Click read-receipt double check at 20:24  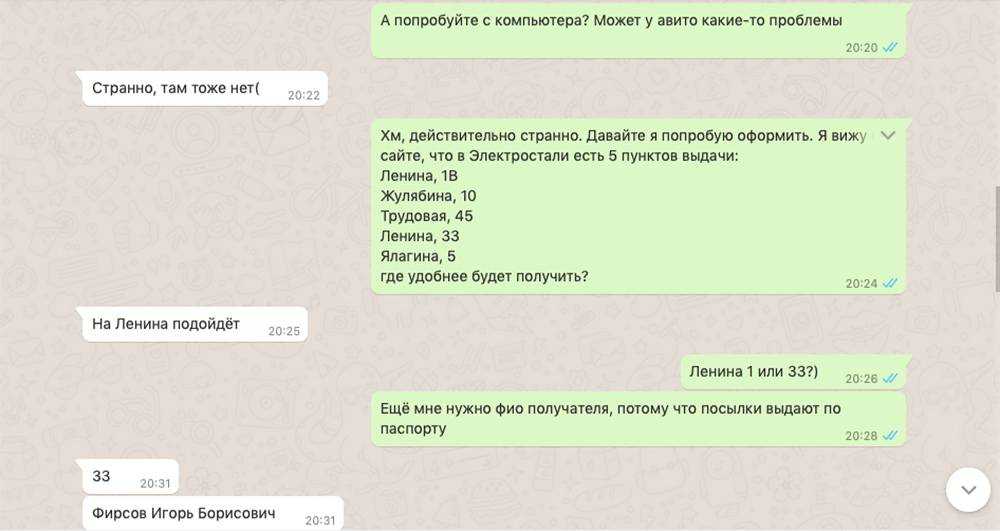[890, 284]
